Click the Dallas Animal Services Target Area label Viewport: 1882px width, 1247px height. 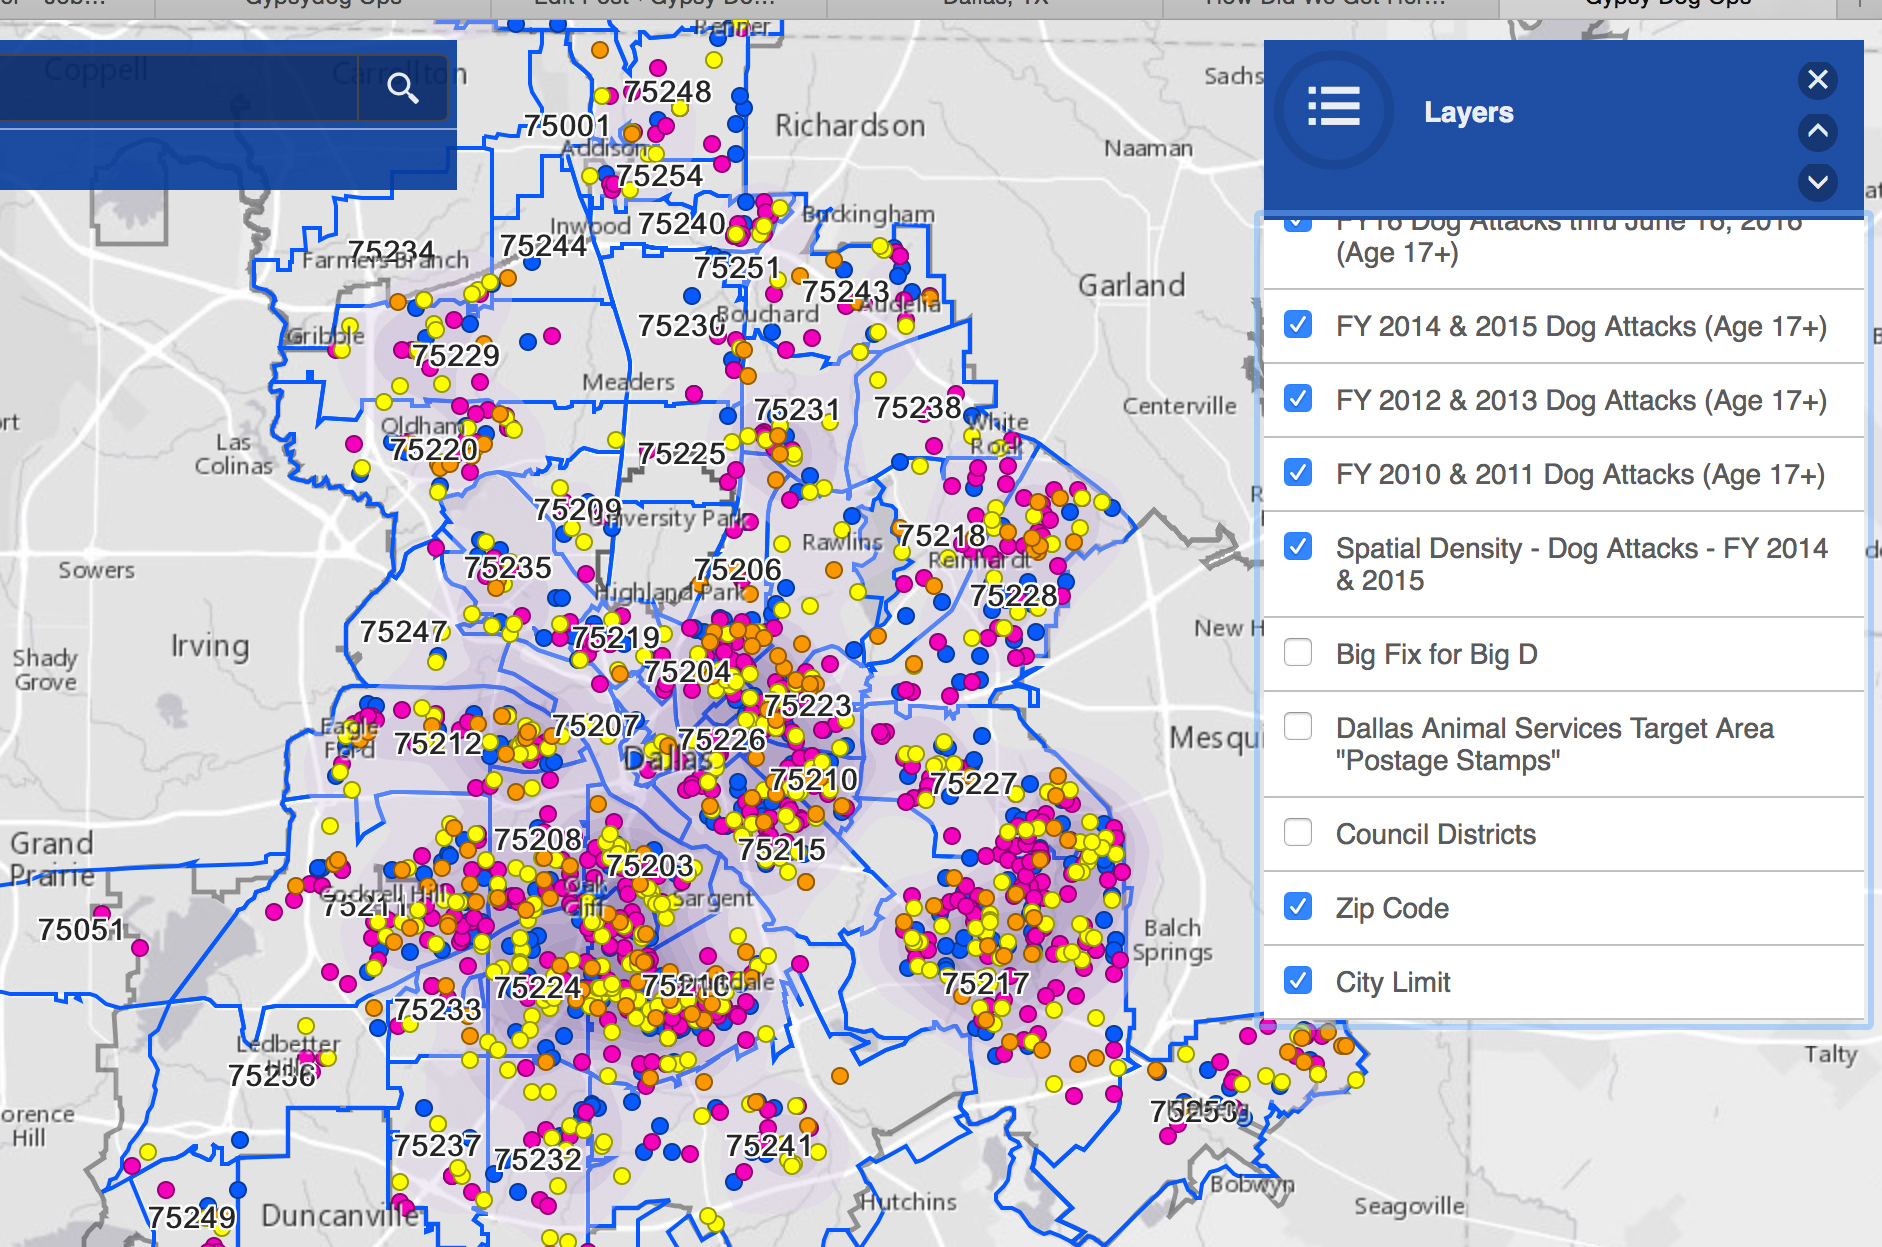tap(1554, 744)
